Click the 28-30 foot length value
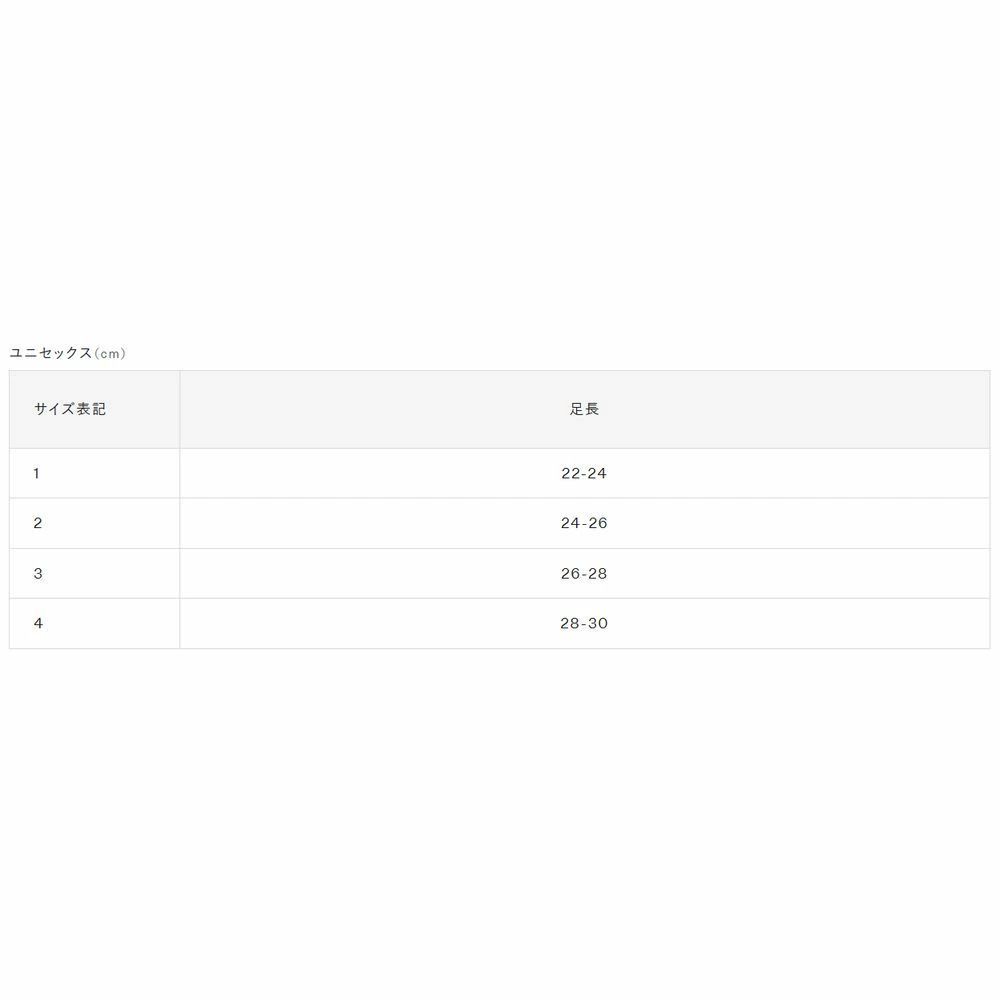 [x=584, y=623]
